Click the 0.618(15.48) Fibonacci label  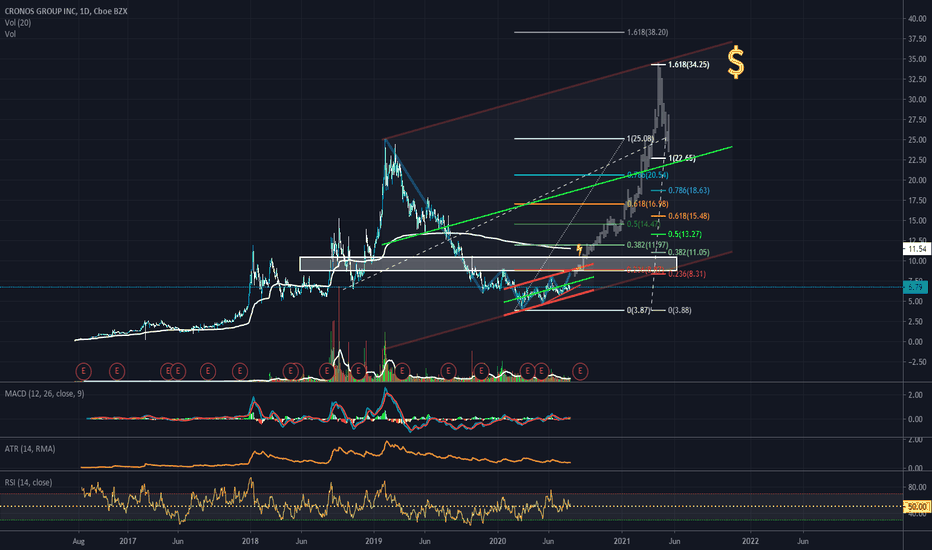click(688, 216)
